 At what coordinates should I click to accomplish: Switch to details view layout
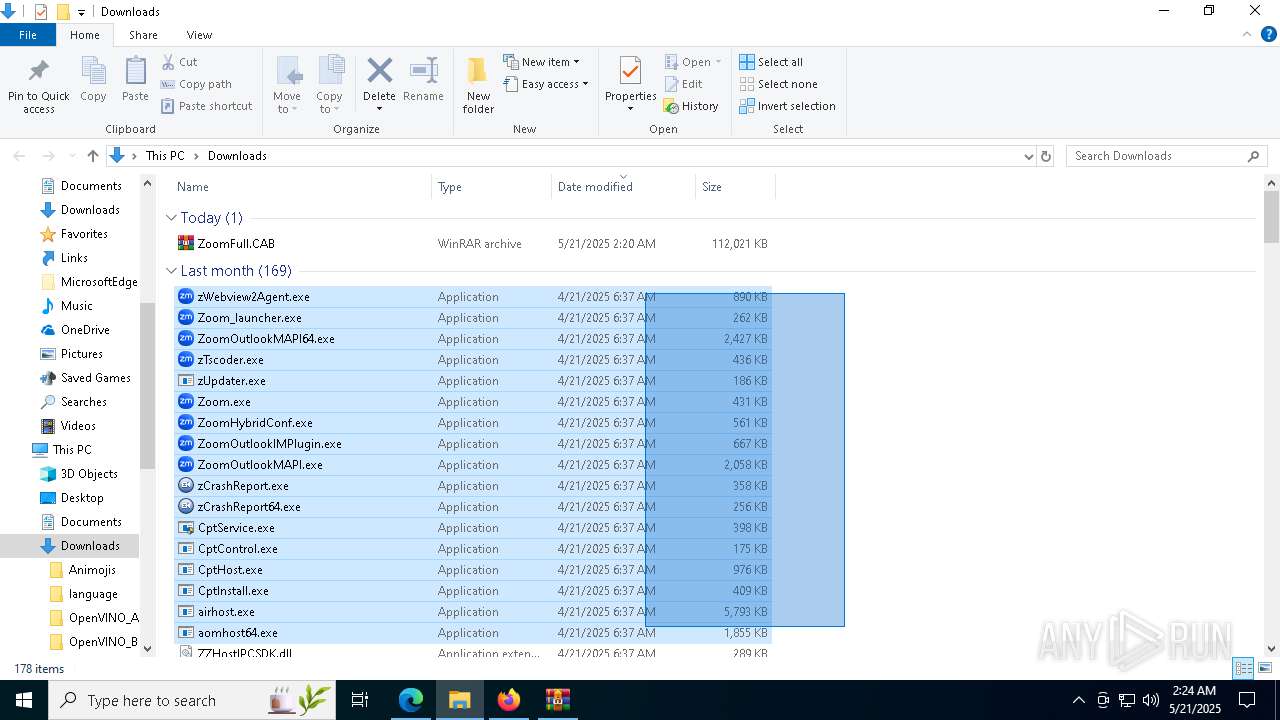click(1243, 668)
